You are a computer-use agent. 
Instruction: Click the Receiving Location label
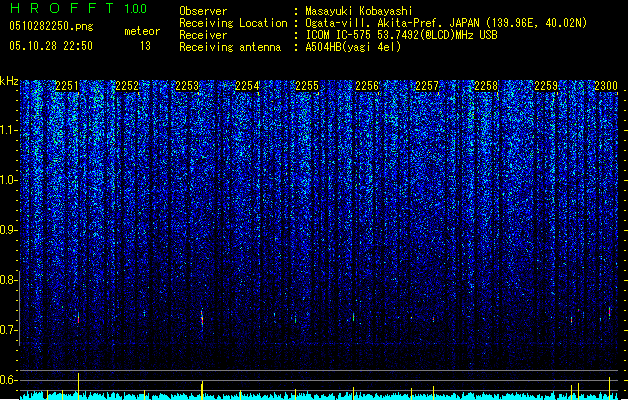pyautogui.click(x=233, y=23)
